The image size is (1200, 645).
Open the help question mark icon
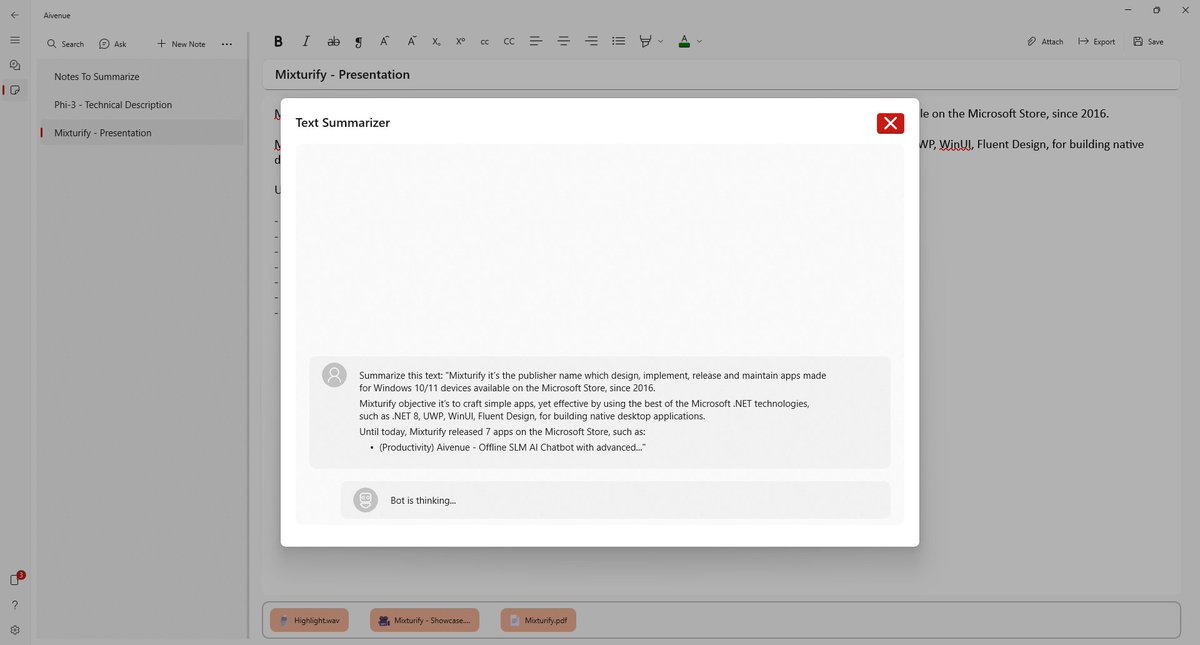tap(15, 605)
